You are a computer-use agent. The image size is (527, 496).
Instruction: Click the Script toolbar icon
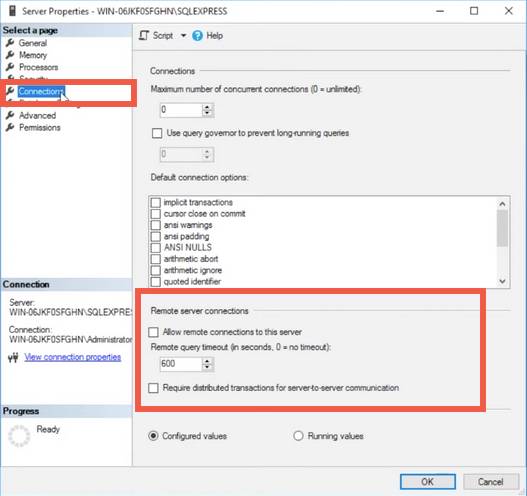(x=144, y=35)
